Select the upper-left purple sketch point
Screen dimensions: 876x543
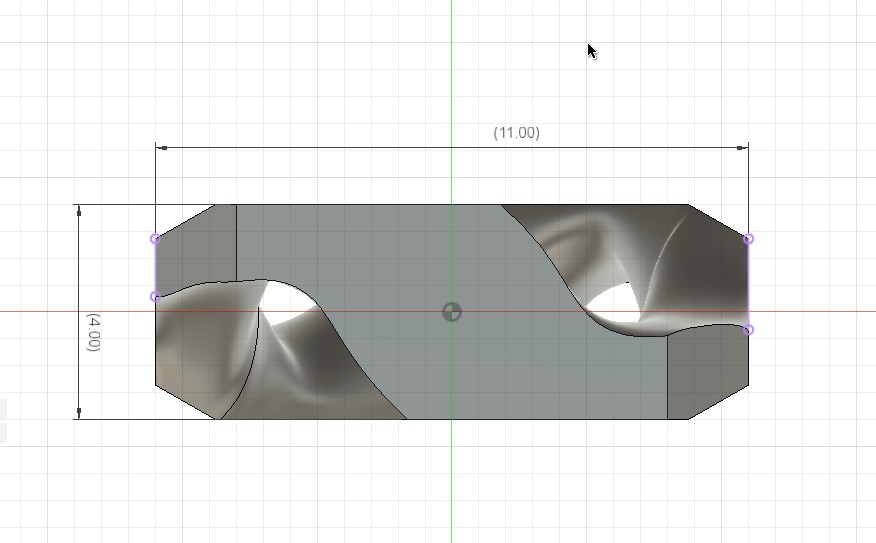[155, 239]
